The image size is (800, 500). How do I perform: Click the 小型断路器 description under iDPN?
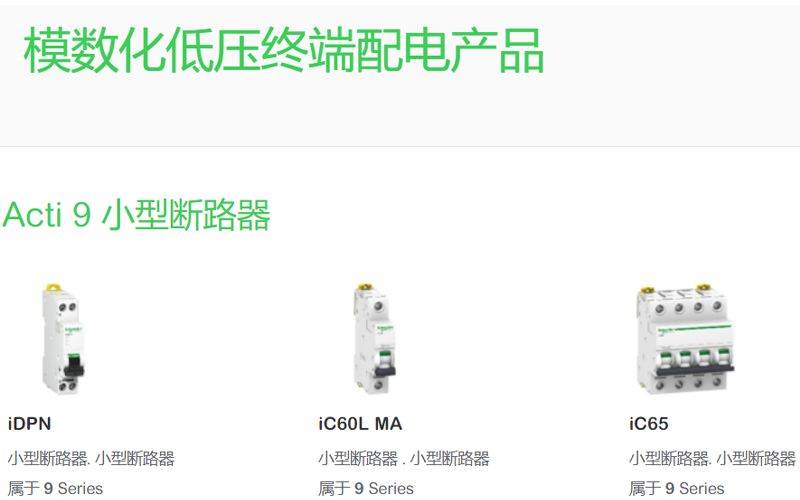click(x=91, y=458)
